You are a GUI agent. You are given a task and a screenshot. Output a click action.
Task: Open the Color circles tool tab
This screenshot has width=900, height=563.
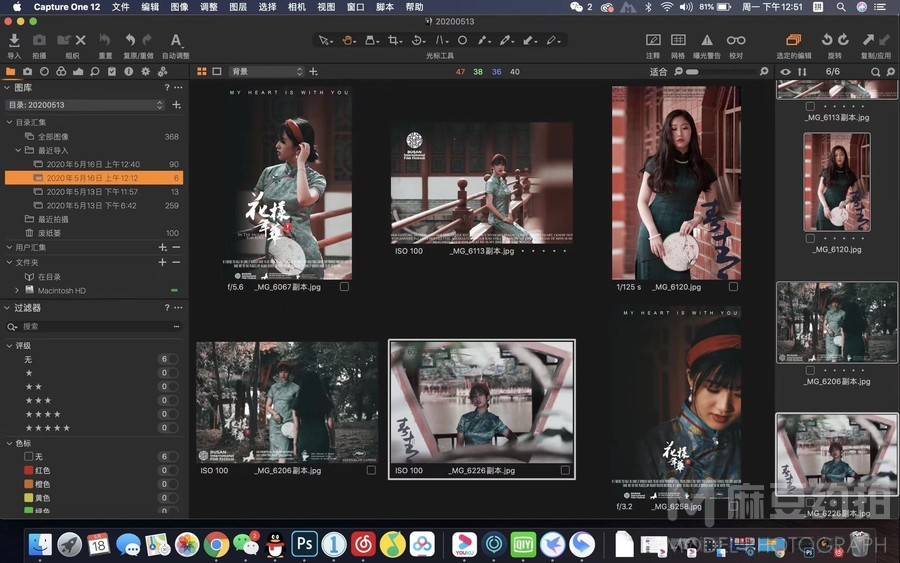click(x=61, y=72)
